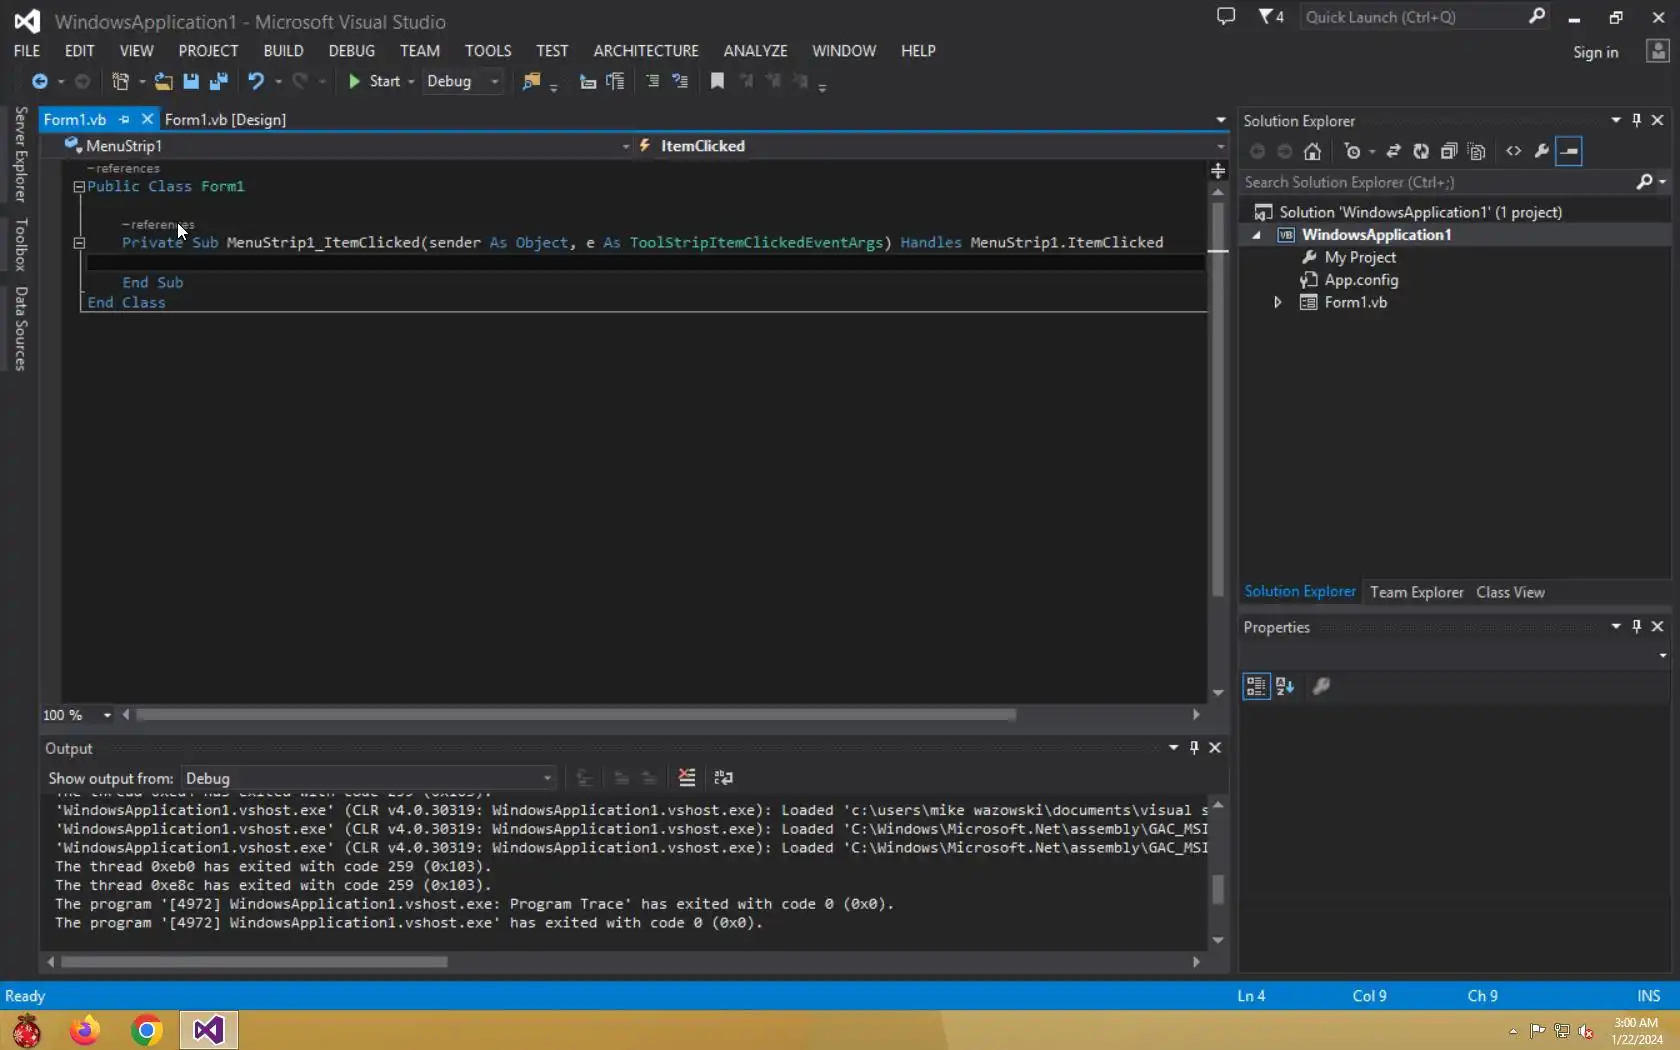Open Properties via wrench icon in Solution Explorer
1680x1050 pixels.
(x=1542, y=151)
